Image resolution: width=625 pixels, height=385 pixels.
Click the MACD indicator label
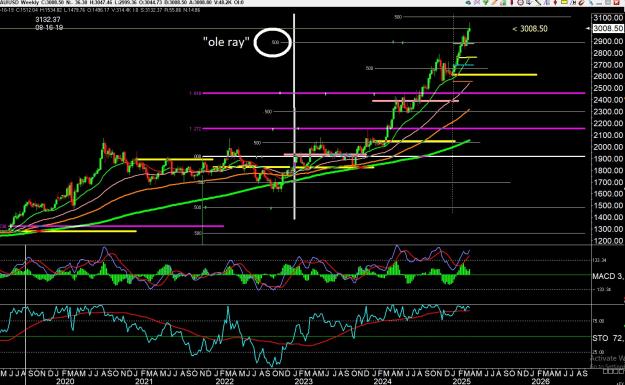tap(608, 276)
